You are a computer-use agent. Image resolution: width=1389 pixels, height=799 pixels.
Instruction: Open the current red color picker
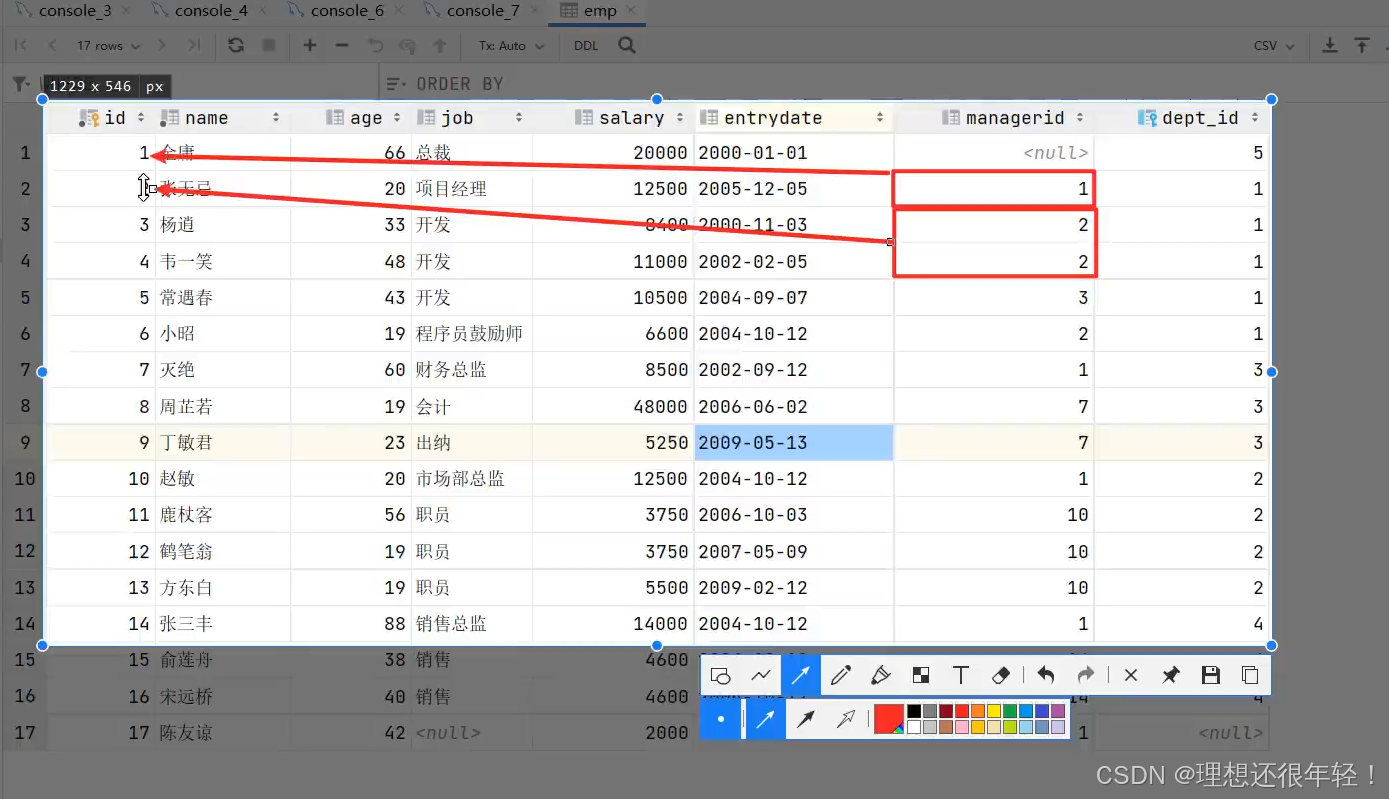[x=888, y=719]
